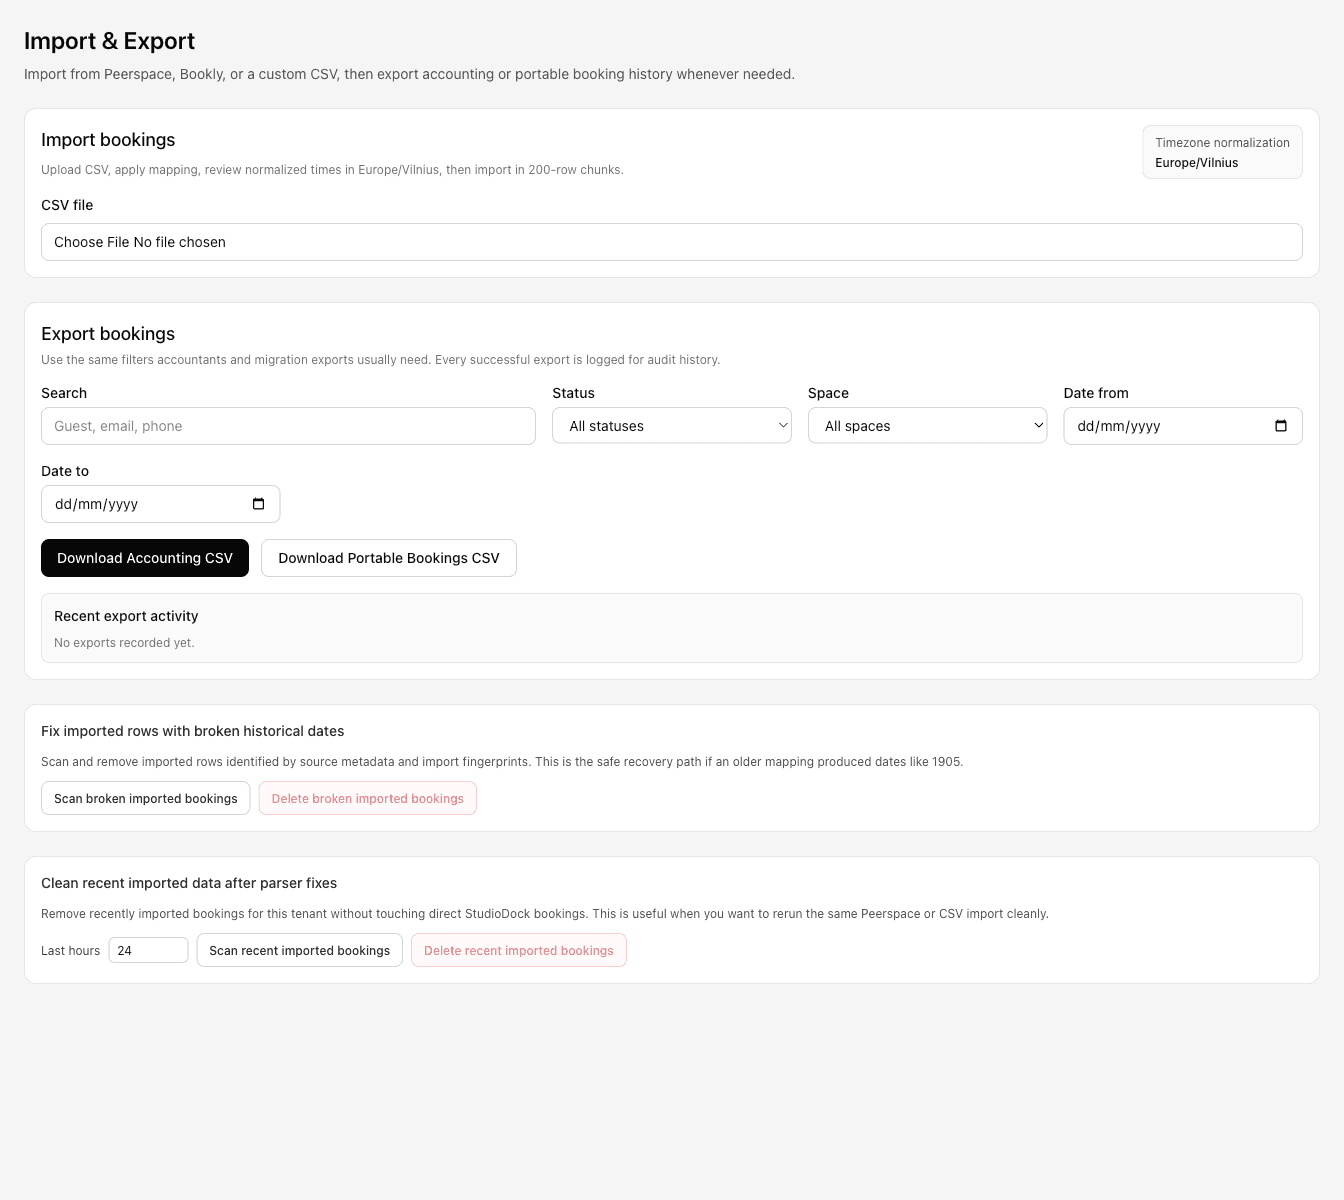Download the Portable Bookings CSV

(x=388, y=557)
